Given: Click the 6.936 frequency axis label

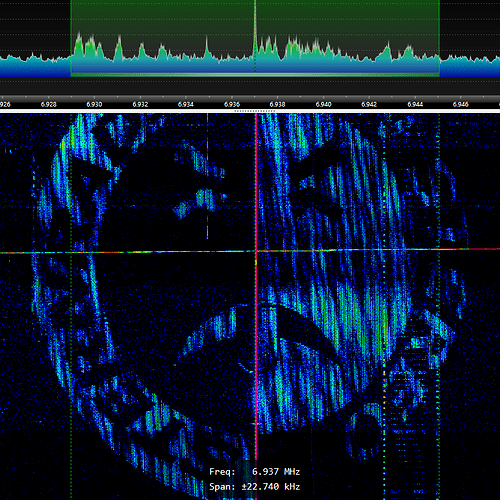Looking at the screenshot, I should (232, 104).
